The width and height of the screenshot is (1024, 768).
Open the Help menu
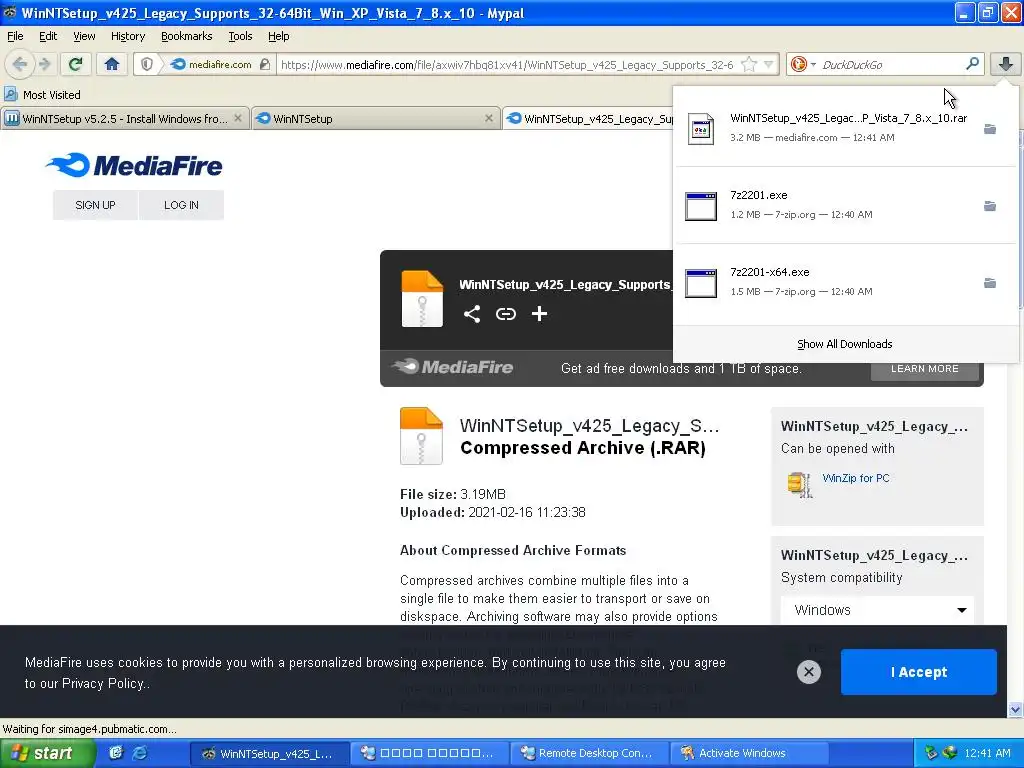coord(278,36)
